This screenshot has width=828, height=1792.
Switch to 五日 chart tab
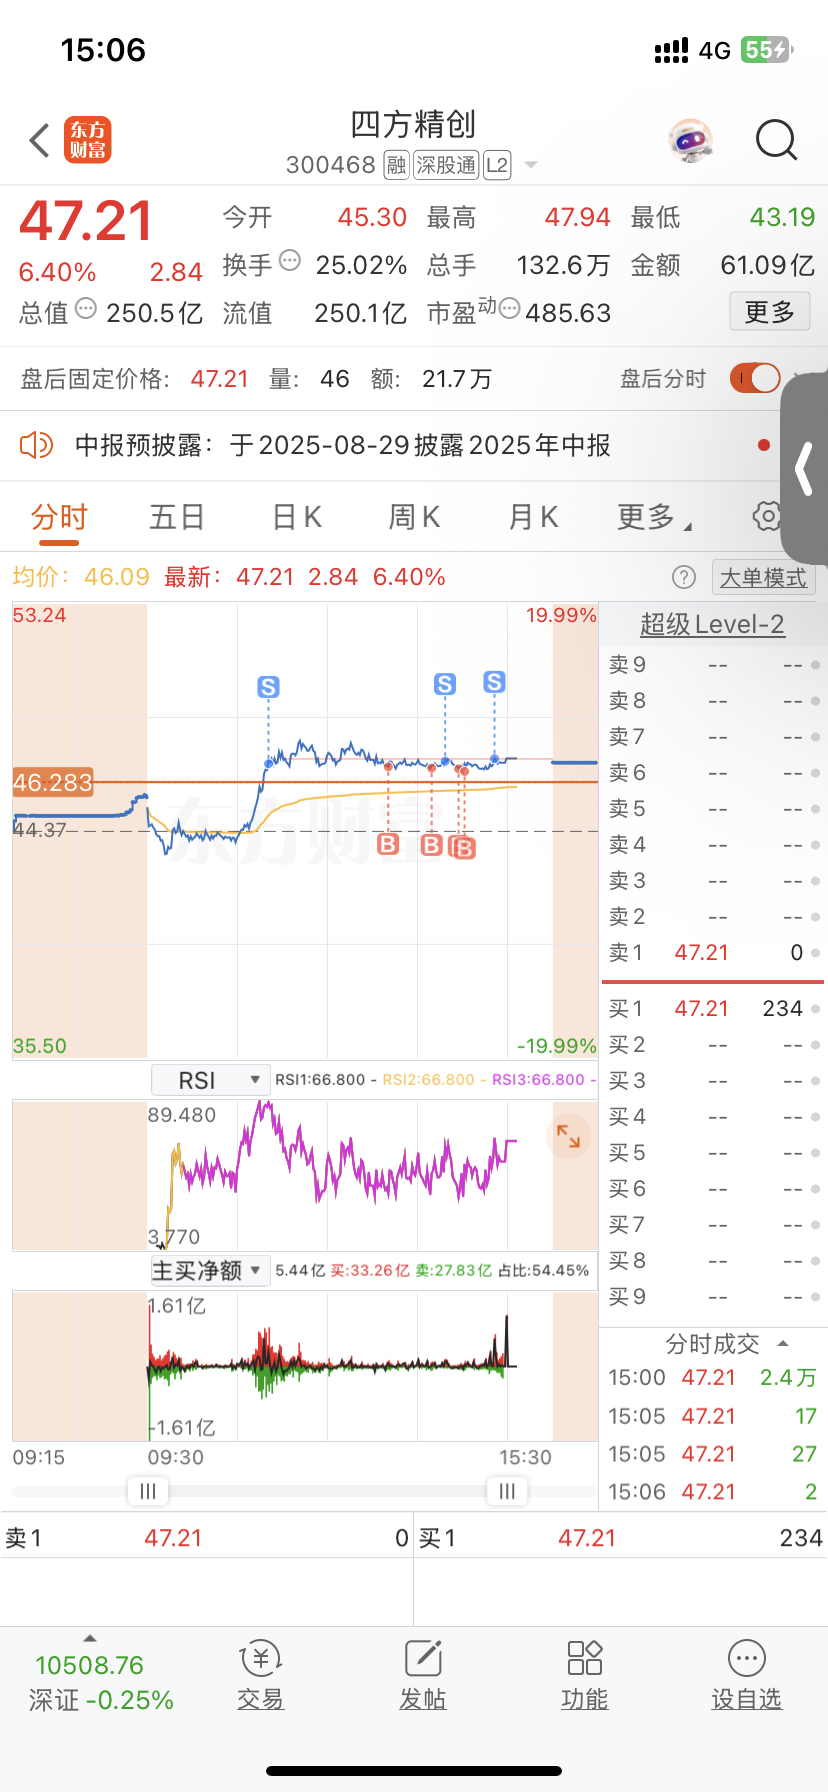pyautogui.click(x=177, y=517)
